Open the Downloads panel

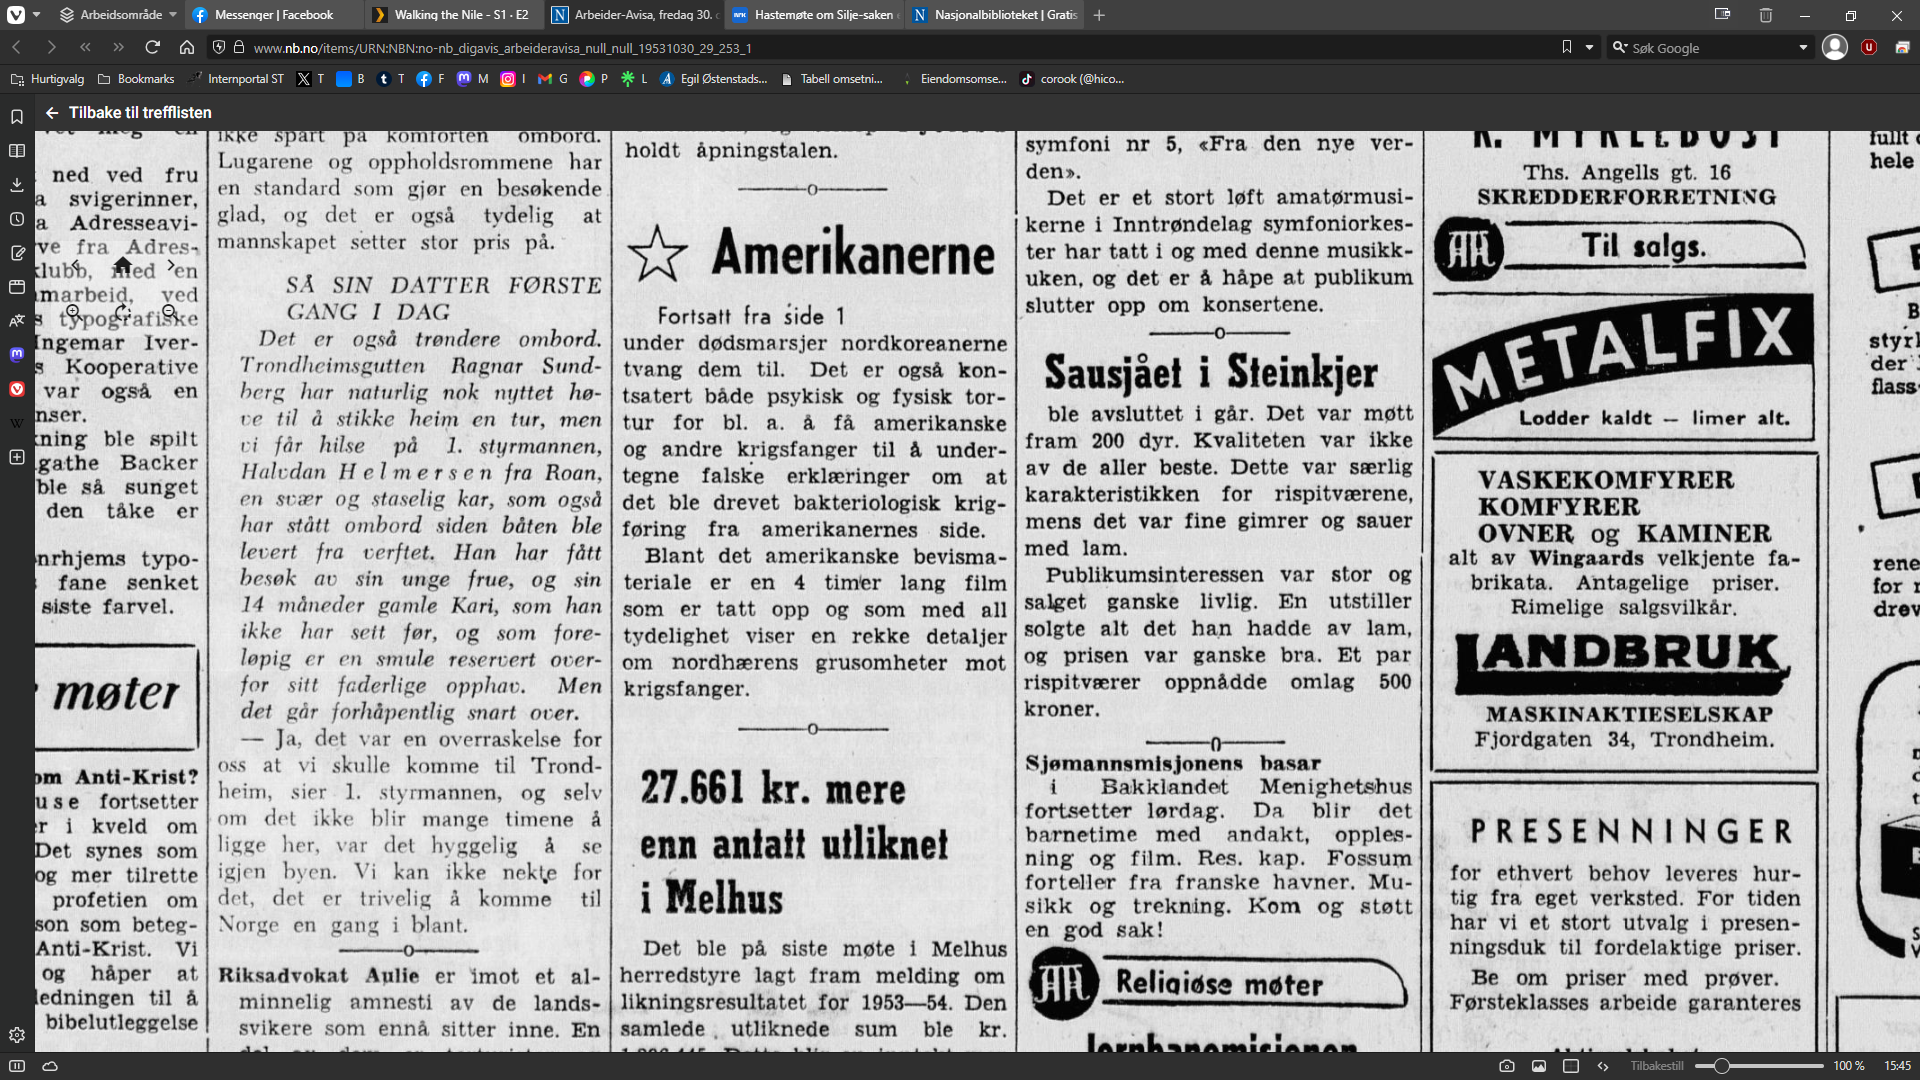click(x=17, y=185)
